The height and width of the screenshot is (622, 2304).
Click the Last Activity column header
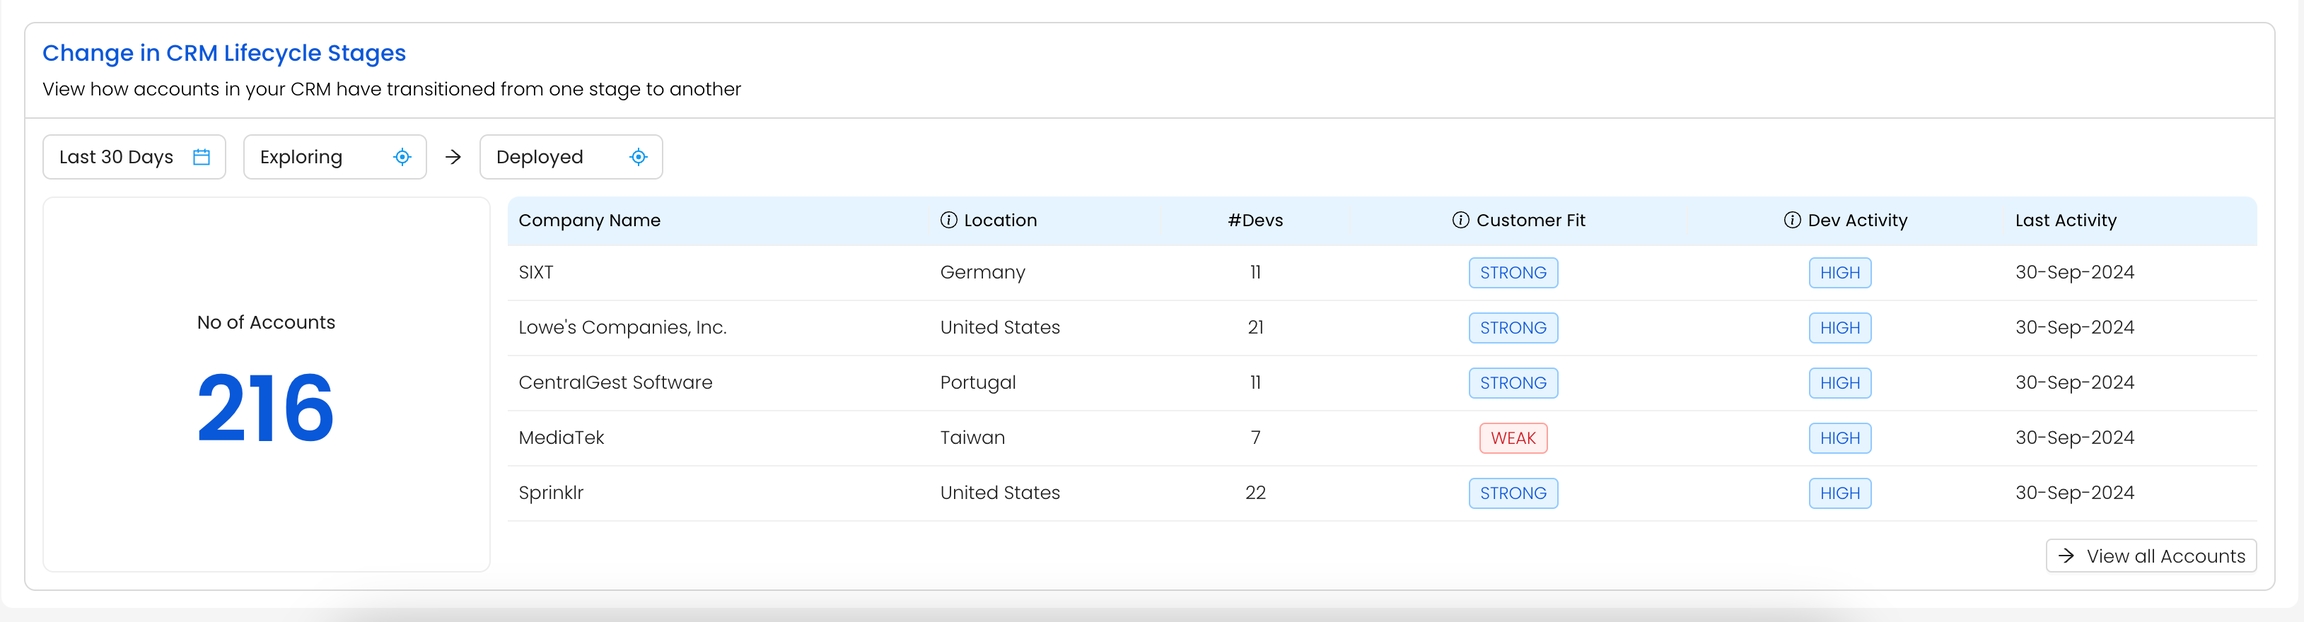point(2065,220)
